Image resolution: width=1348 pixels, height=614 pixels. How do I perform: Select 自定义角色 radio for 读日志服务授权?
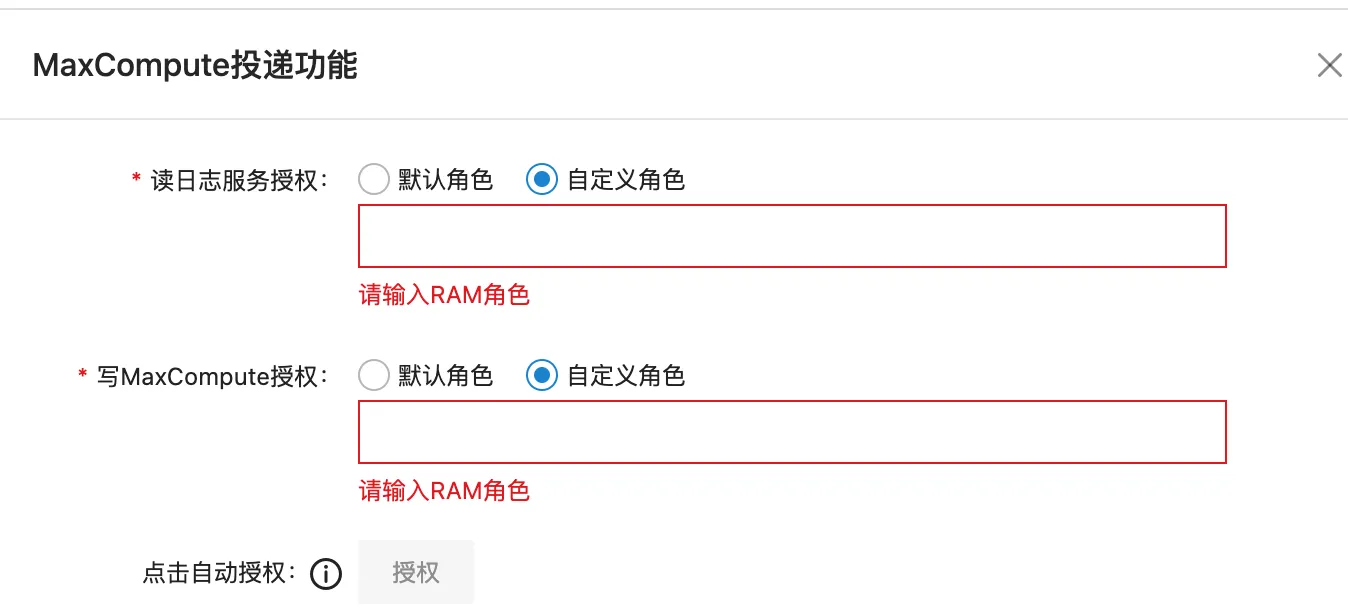(541, 180)
